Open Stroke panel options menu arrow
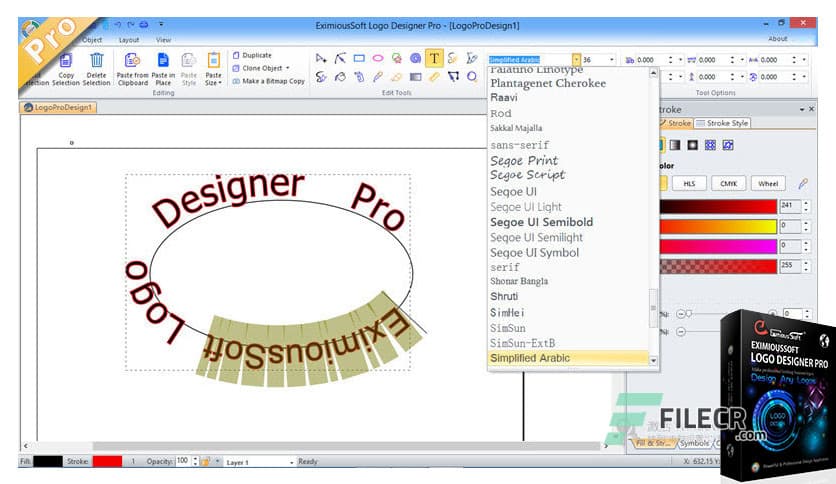Screen dimensions: 836x484 tap(802, 109)
